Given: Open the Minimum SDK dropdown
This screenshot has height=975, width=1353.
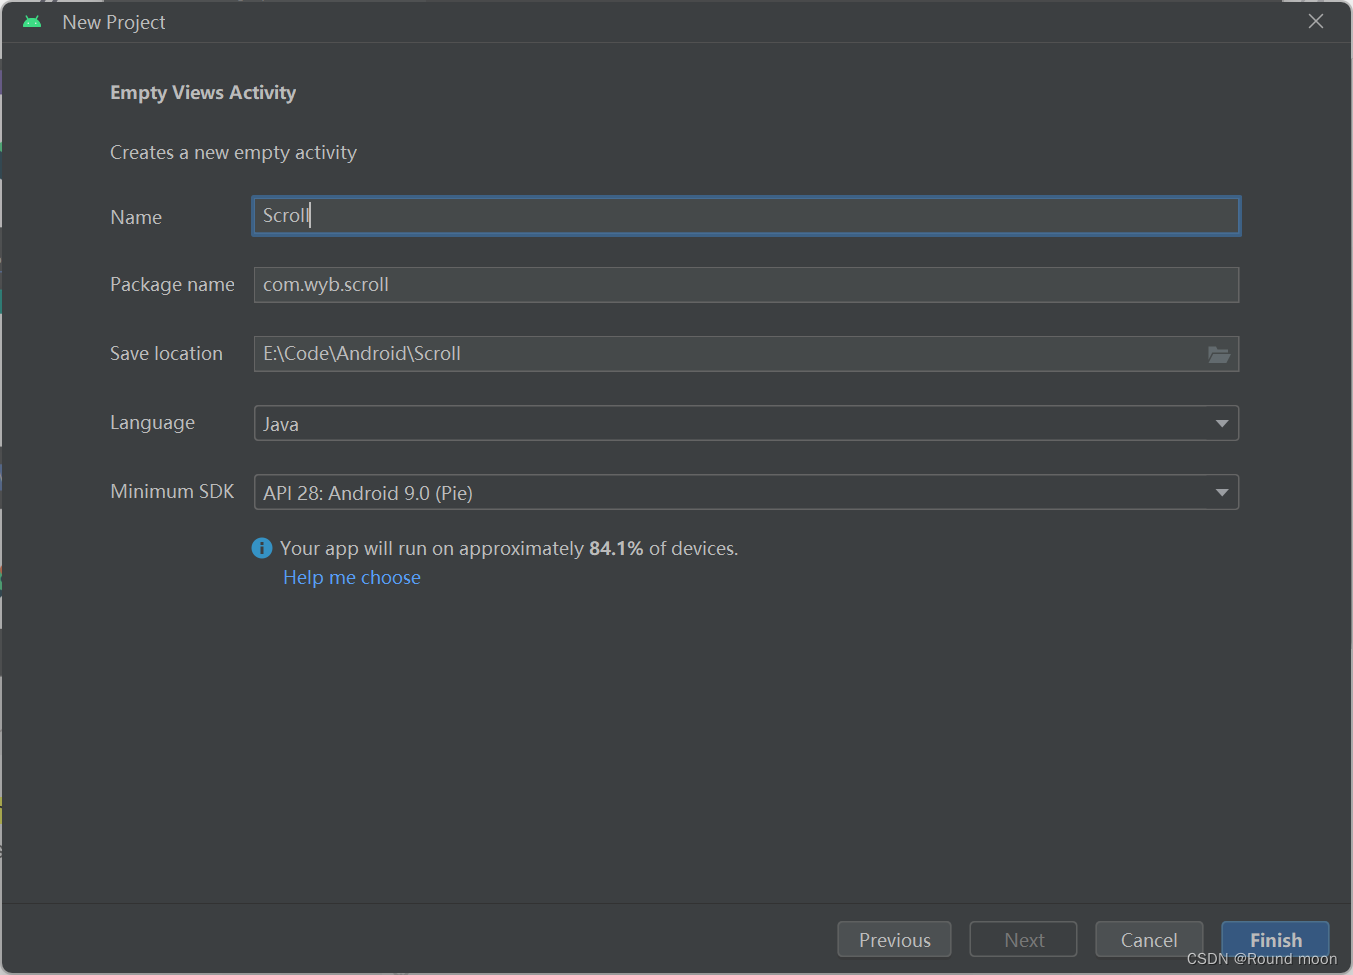Looking at the screenshot, I should [x=746, y=492].
